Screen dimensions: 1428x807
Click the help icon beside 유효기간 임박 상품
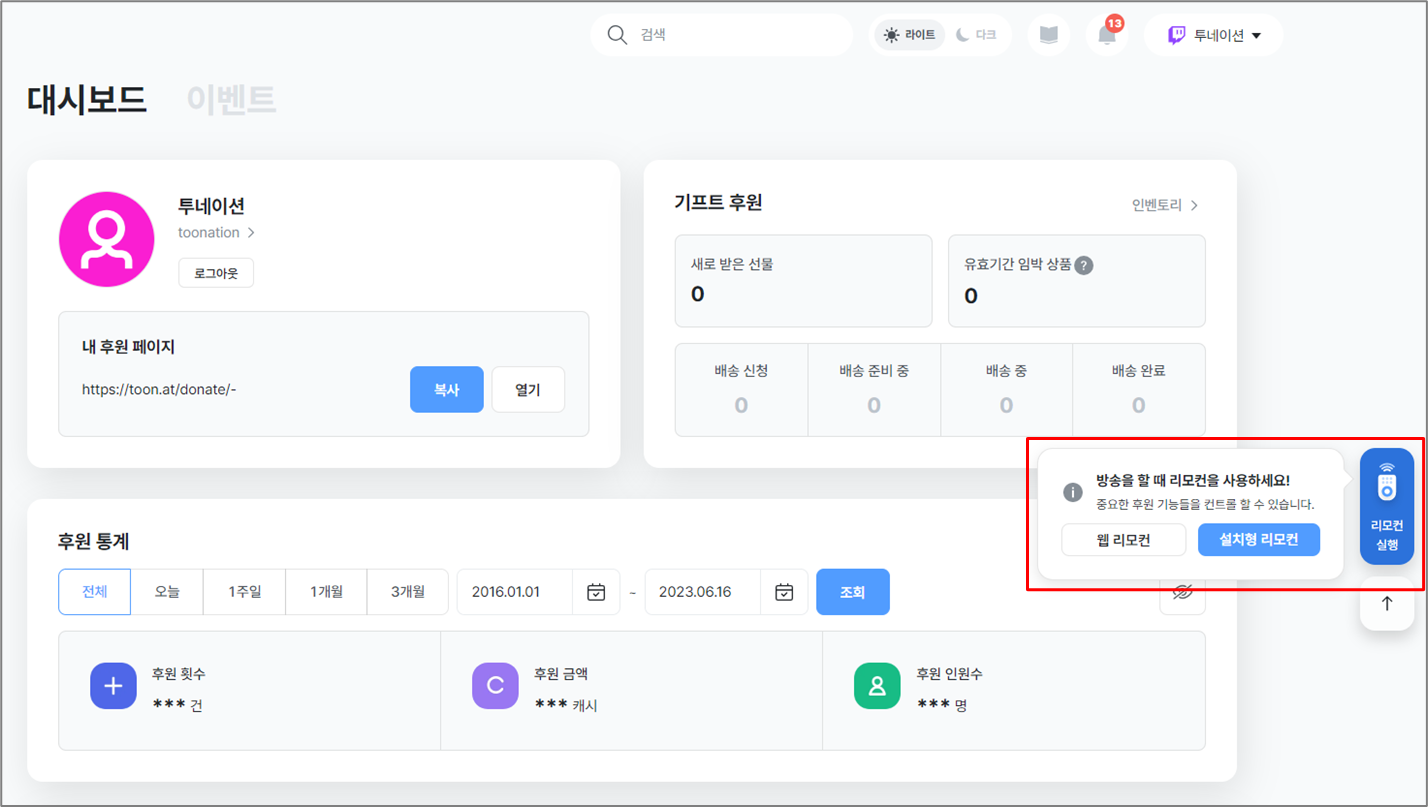click(x=1084, y=265)
